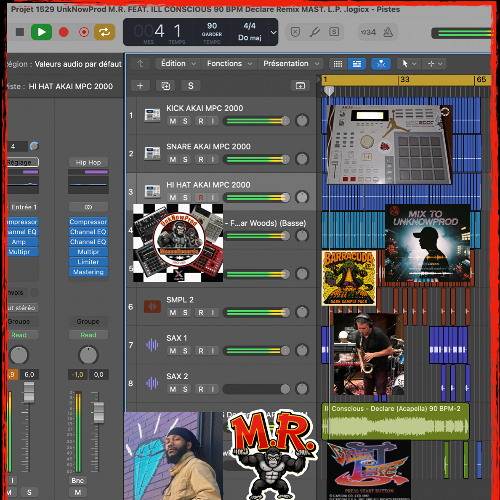The width and height of the screenshot is (500, 500).
Task: Click bar 33 on the ruler
Action: (404, 80)
